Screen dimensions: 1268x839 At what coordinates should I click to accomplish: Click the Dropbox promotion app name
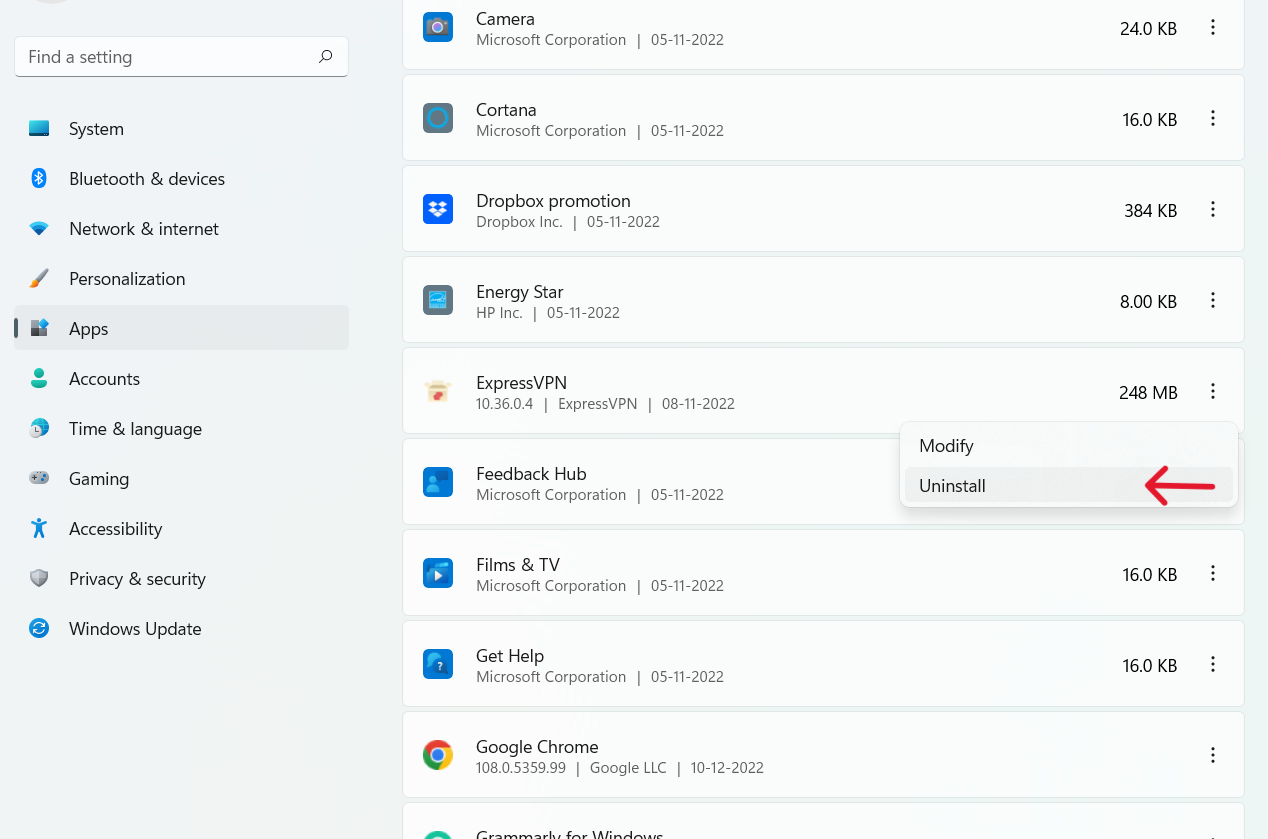point(553,201)
